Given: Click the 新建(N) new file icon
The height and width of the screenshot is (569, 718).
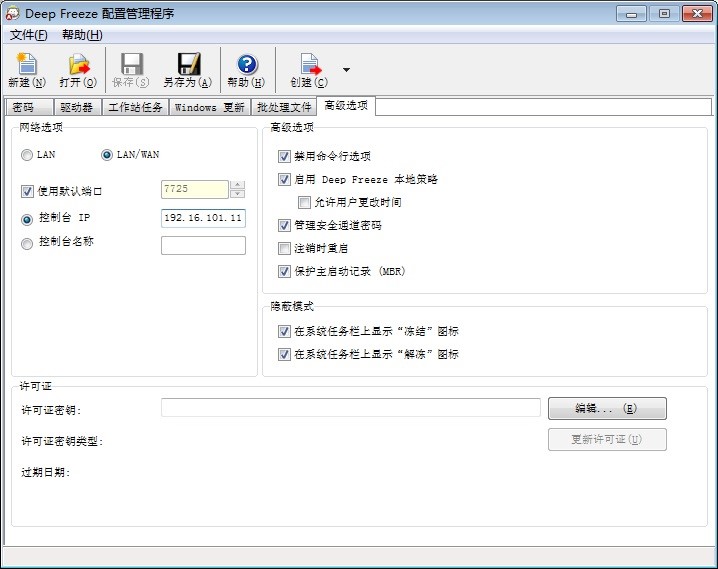Looking at the screenshot, I should (x=27, y=64).
